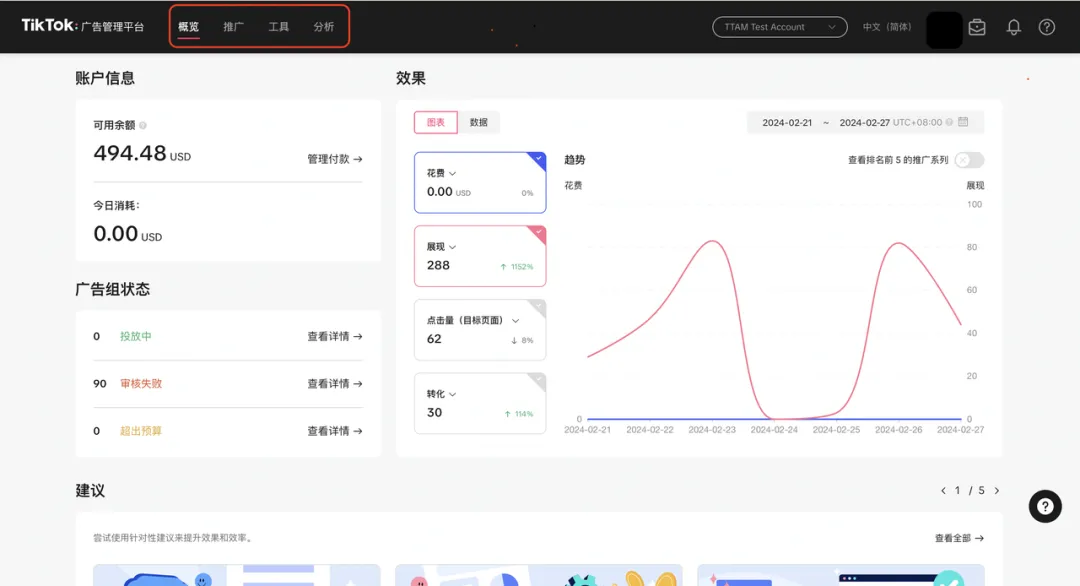Click the next page arrow beside 1/5
The height and width of the screenshot is (586, 1080).
click(x=995, y=490)
